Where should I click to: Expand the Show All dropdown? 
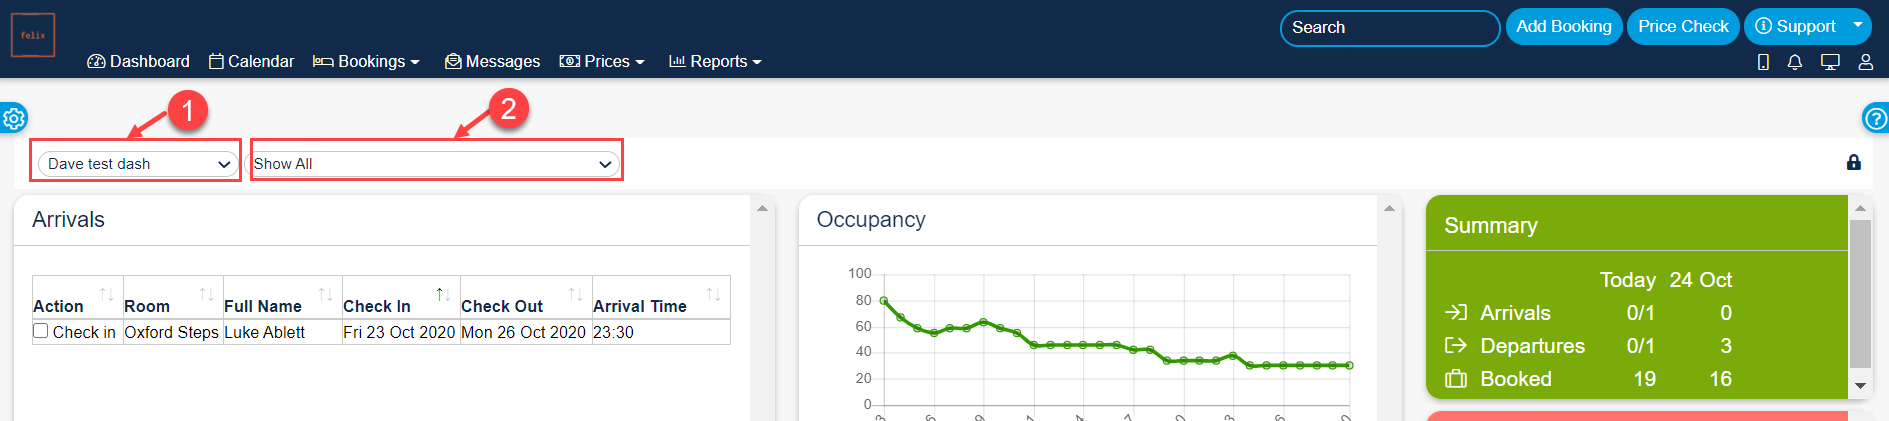click(435, 164)
